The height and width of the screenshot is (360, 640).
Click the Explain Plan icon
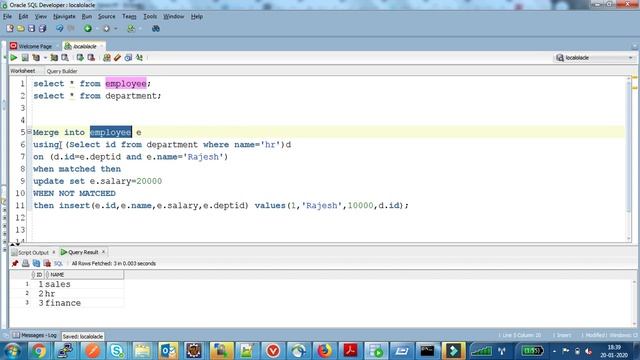point(36,58)
